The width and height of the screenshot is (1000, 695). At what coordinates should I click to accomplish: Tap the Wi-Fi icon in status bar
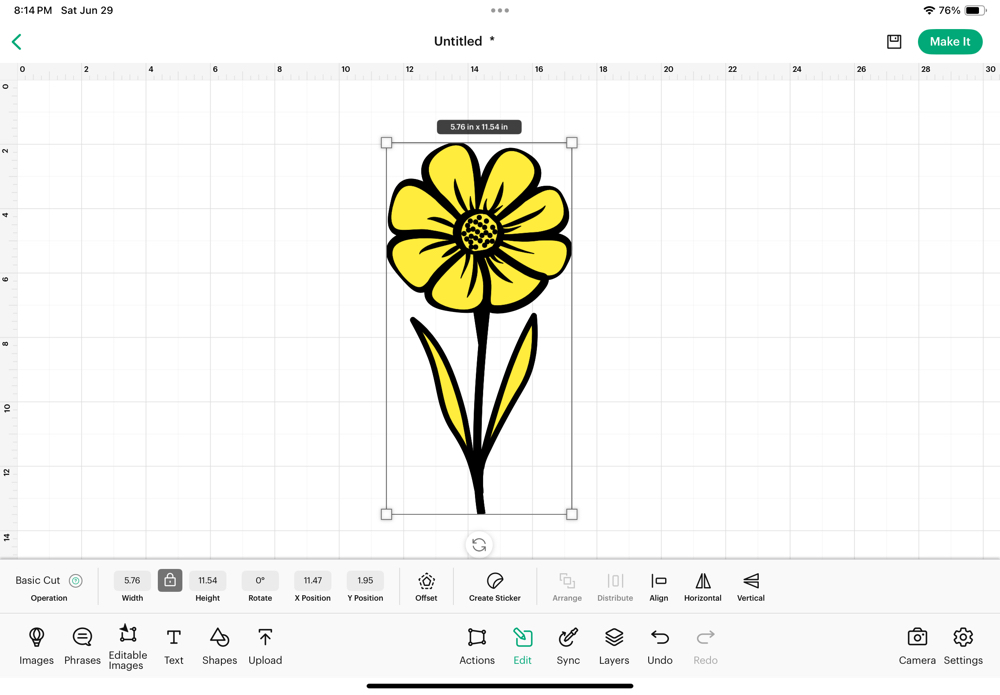pyautogui.click(x=929, y=10)
